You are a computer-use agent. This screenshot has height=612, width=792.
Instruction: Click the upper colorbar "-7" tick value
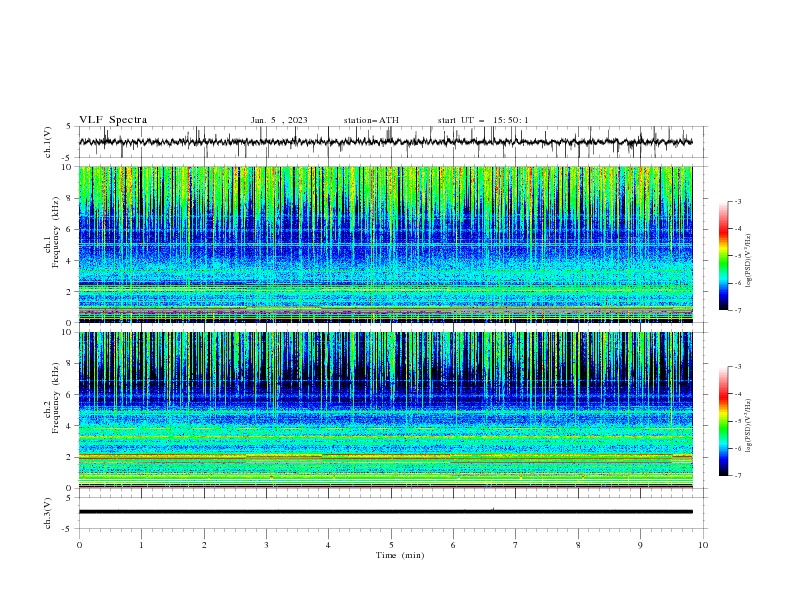tap(738, 310)
